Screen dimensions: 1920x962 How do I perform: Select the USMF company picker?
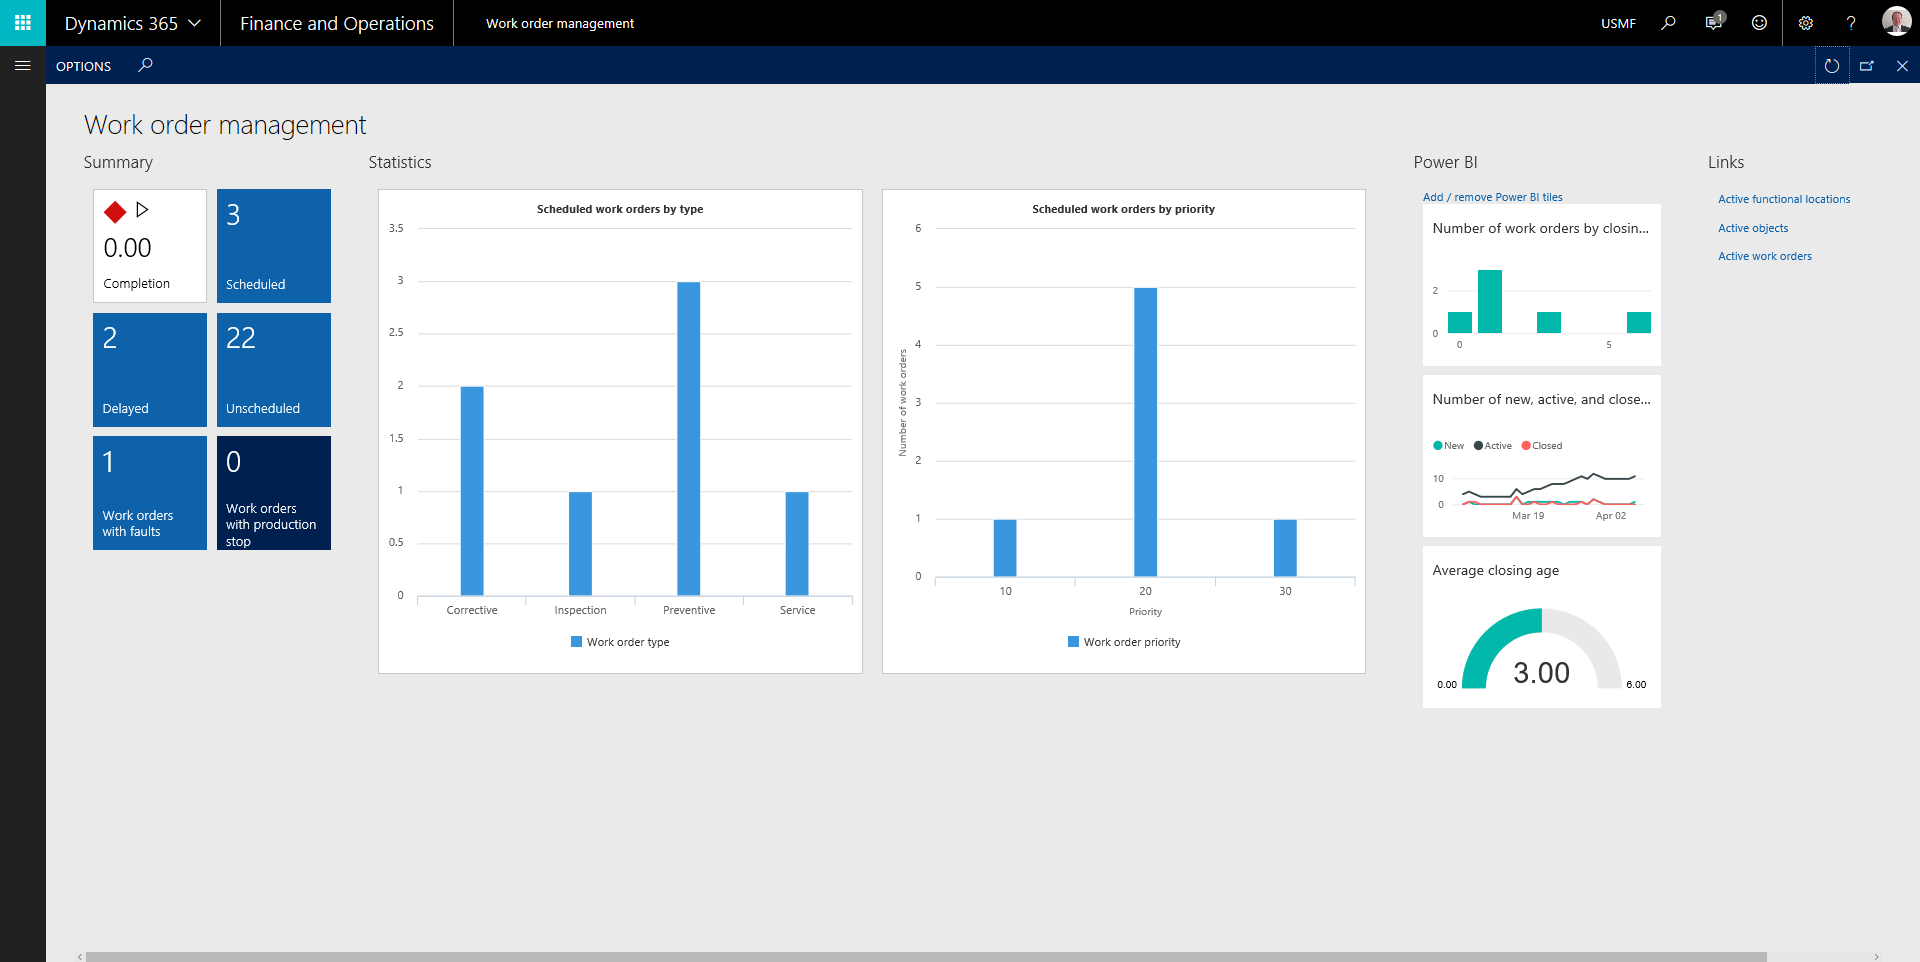[1617, 23]
